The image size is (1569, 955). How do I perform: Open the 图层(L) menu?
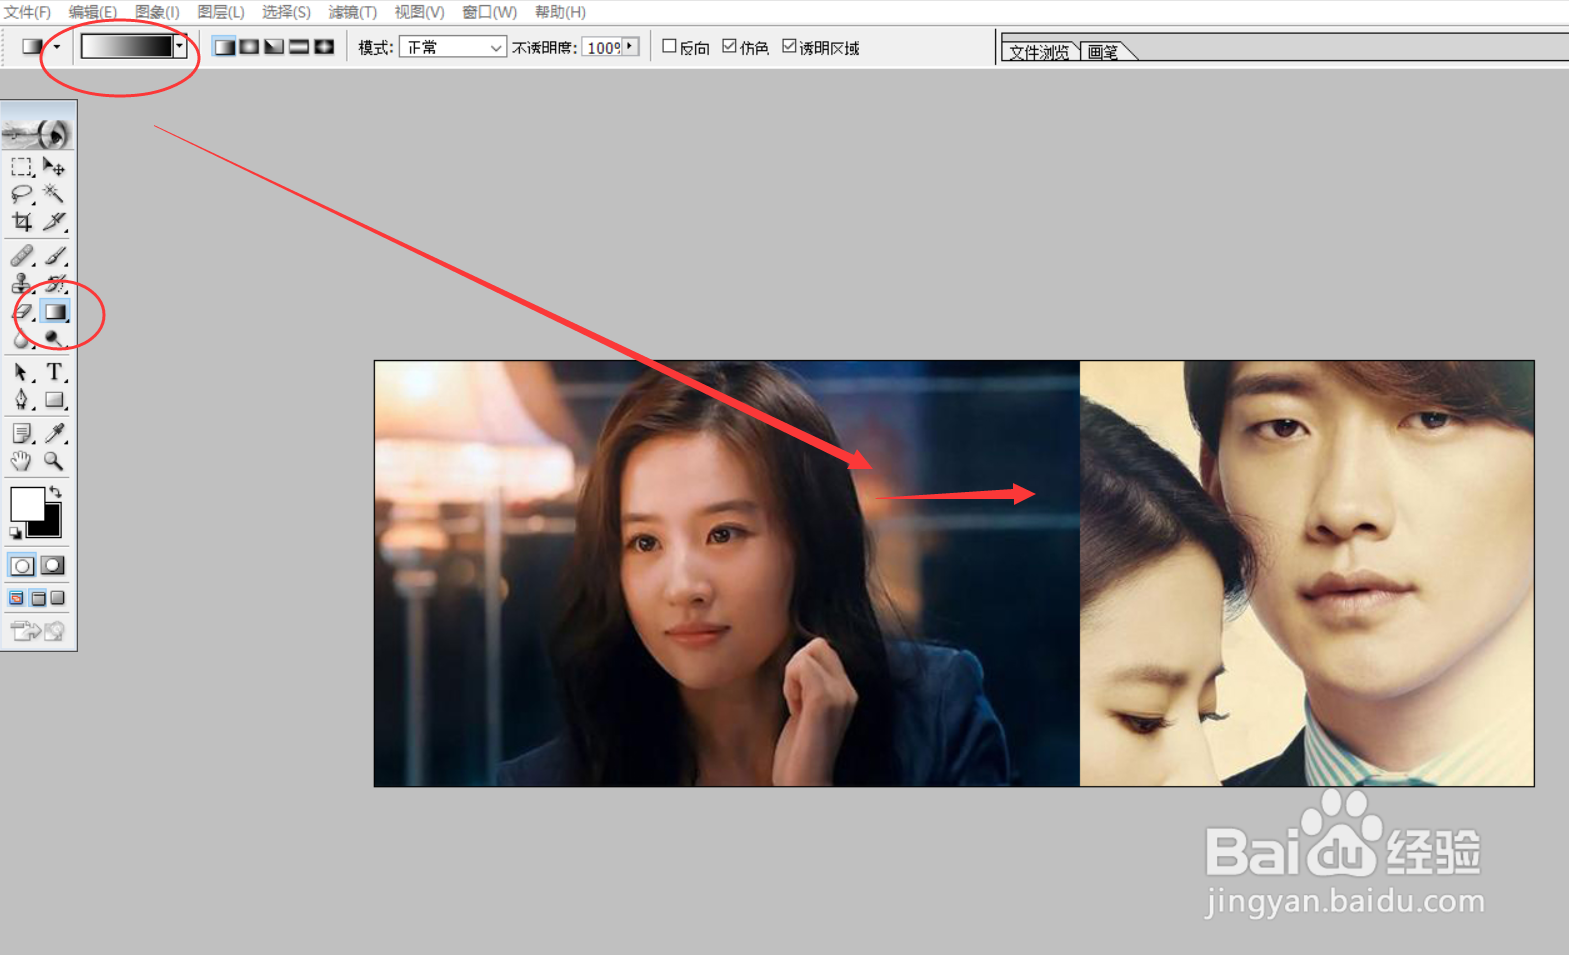pos(221,12)
